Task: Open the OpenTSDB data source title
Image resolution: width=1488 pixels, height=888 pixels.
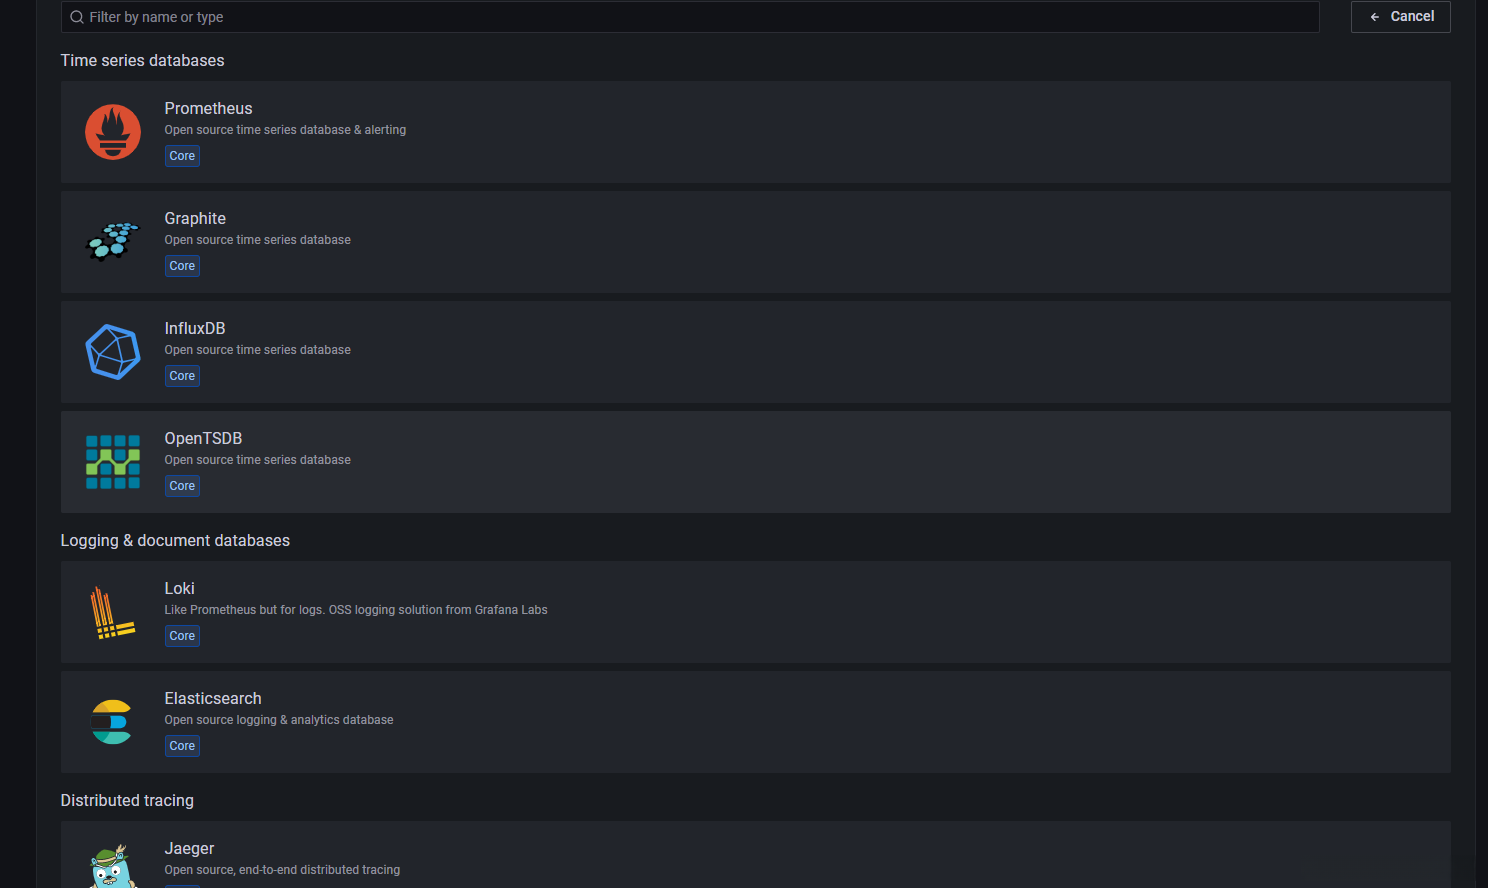Action: (203, 438)
